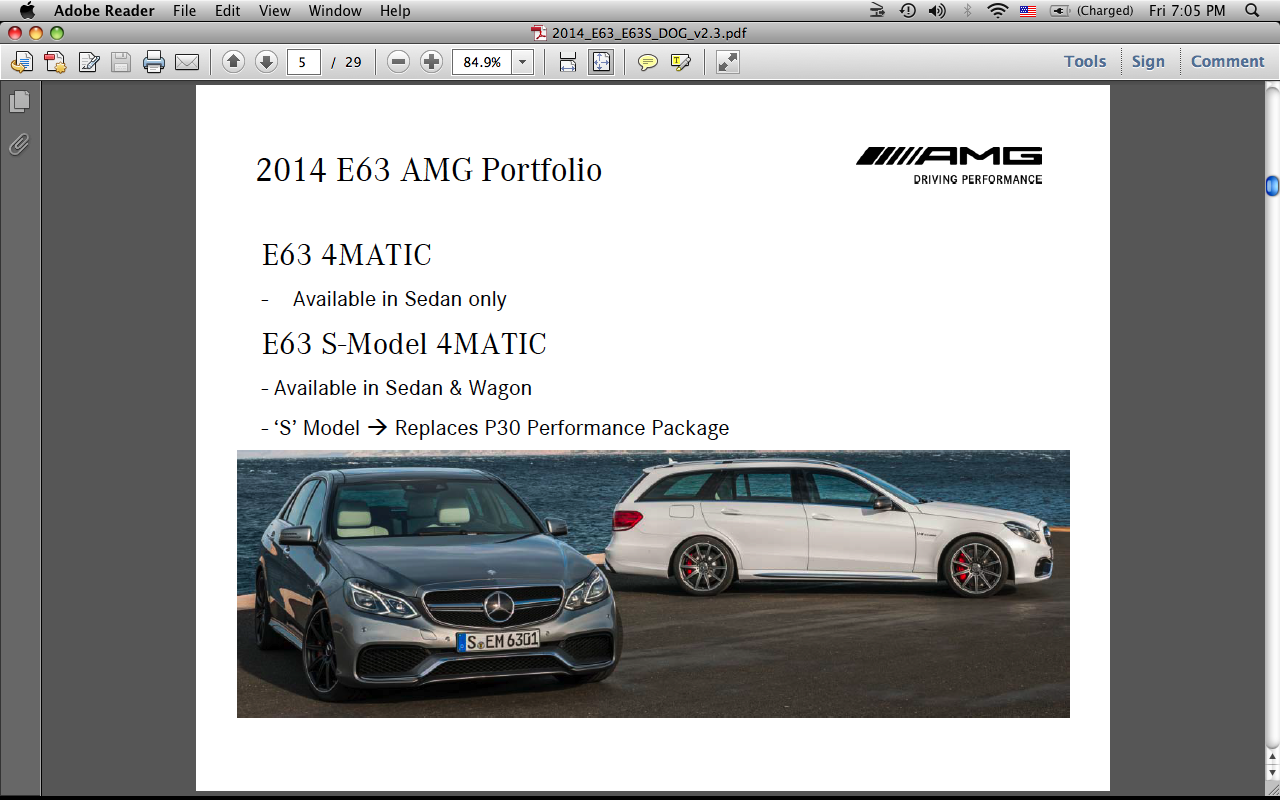Enter read mode with expand-arrows icon
This screenshot has height=800, width=1280.
728,62
